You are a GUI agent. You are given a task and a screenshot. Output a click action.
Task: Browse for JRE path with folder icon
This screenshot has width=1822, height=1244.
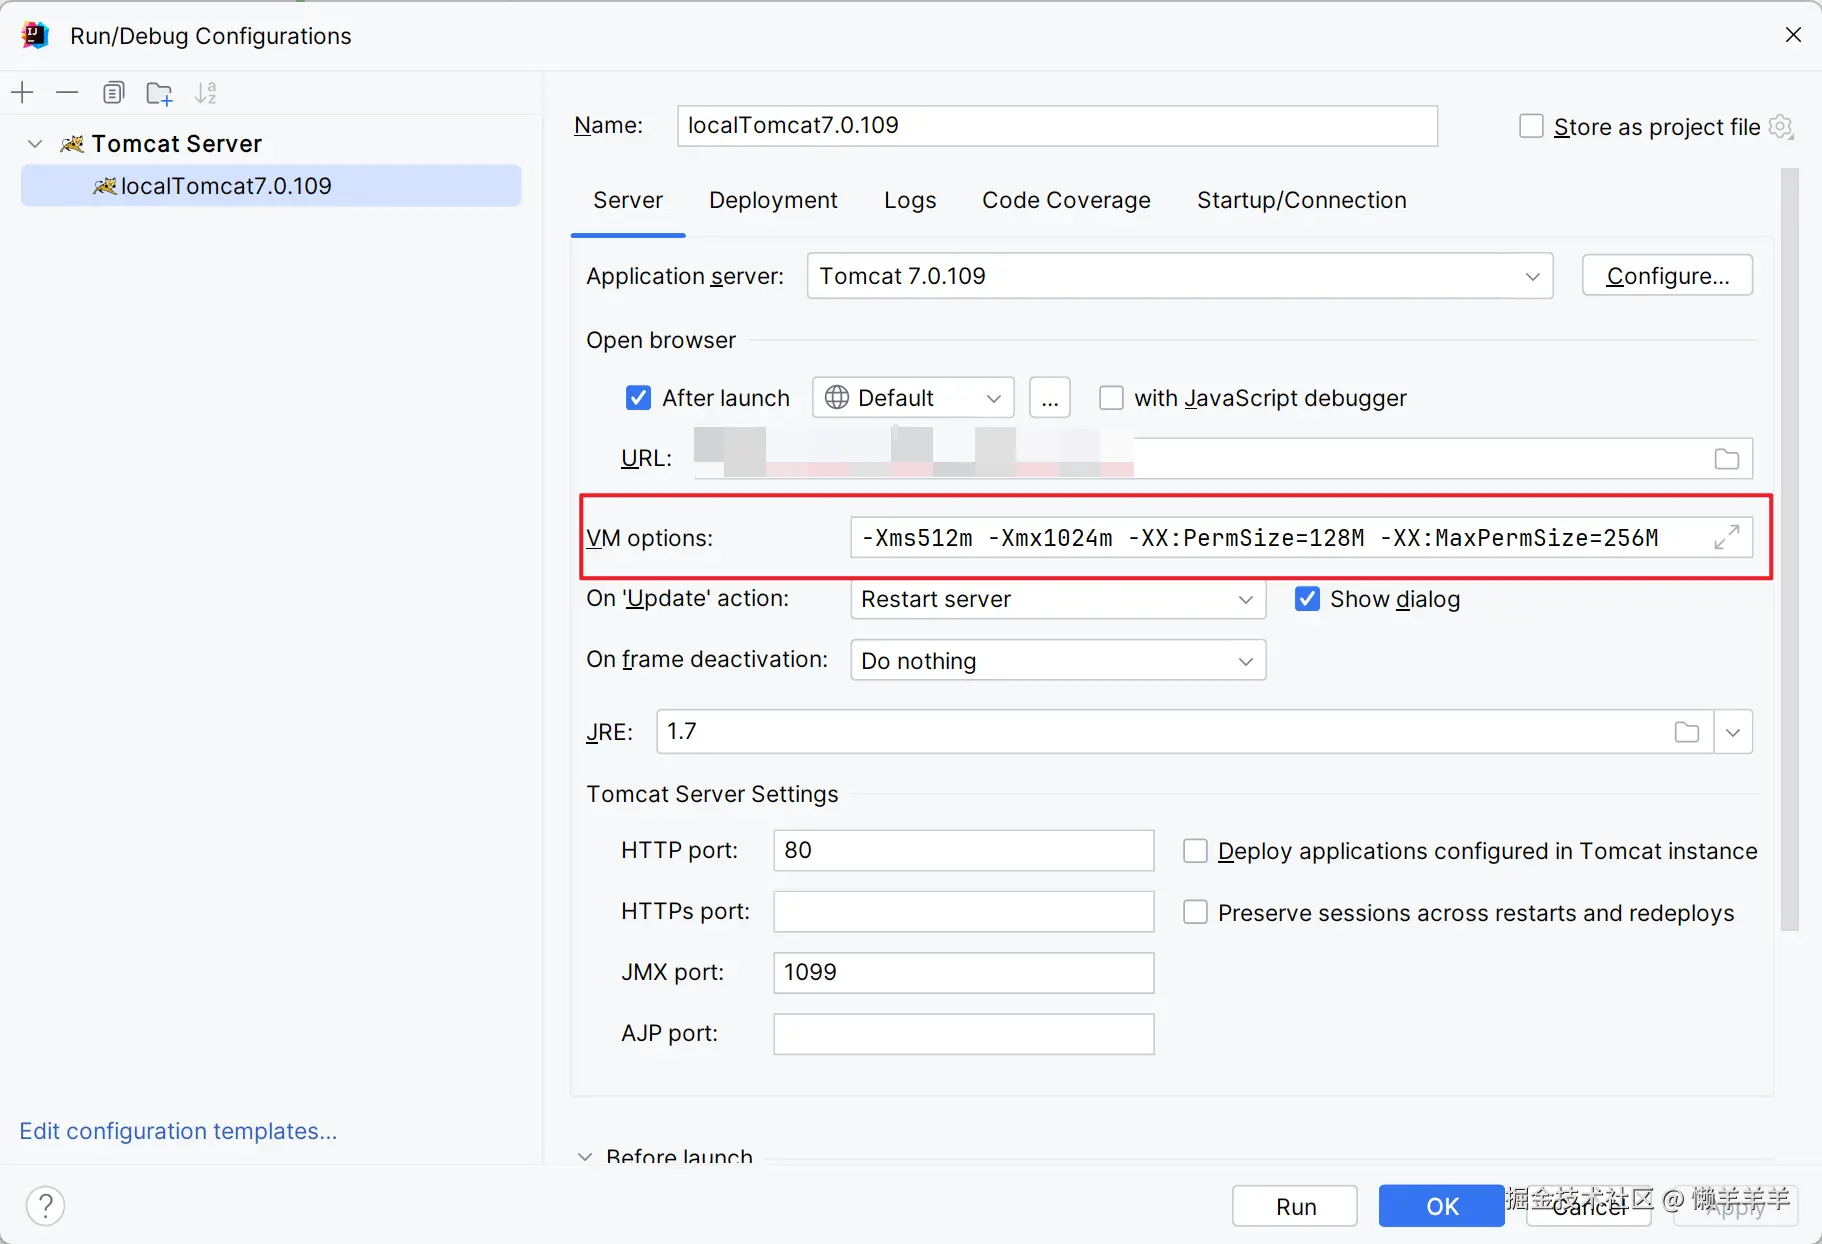pyautogui.click(x=1687, y=732)
